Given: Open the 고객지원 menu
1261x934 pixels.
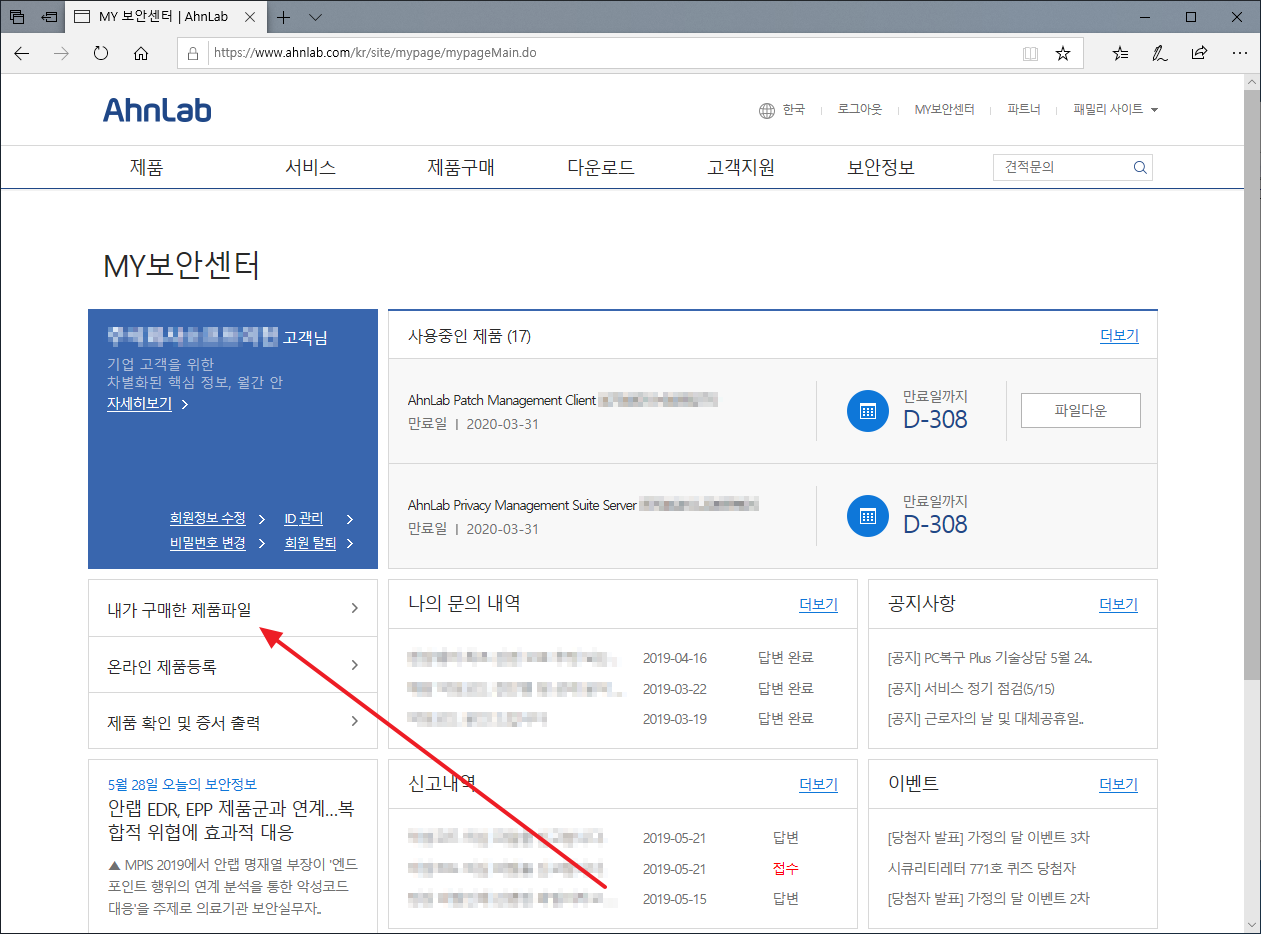Looking at the screenshot, I should [x=741, y=168].
